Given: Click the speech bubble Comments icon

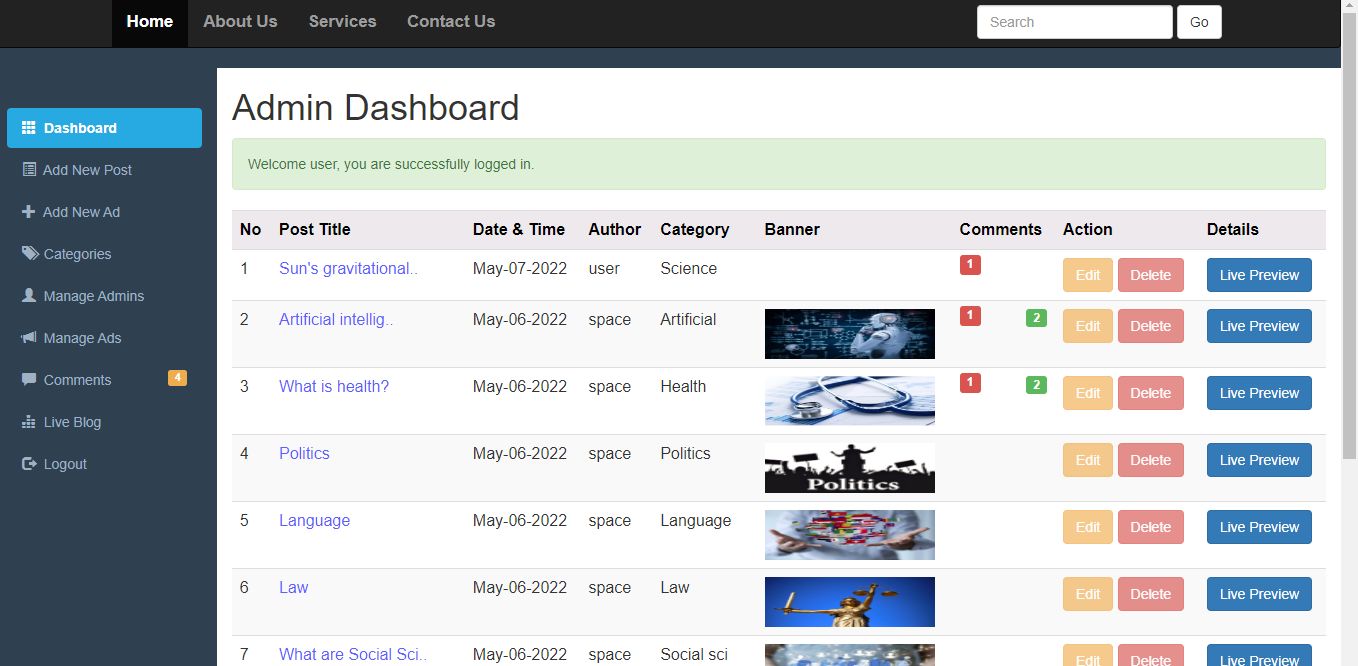Looking at the screenshot, I should [x=29, y=380].
